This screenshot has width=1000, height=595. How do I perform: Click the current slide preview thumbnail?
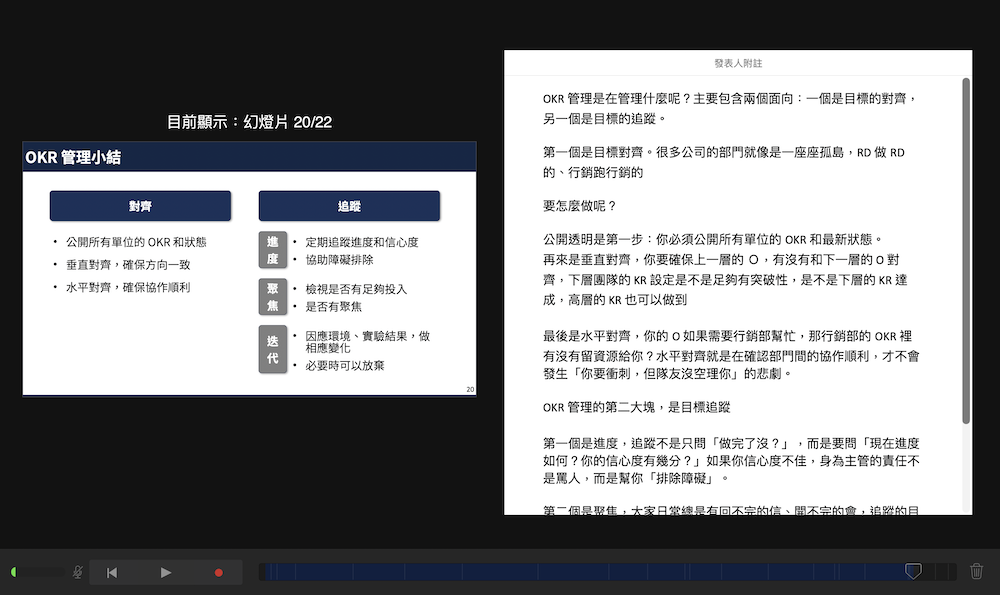pyautogui.click(x=249, y=268)
